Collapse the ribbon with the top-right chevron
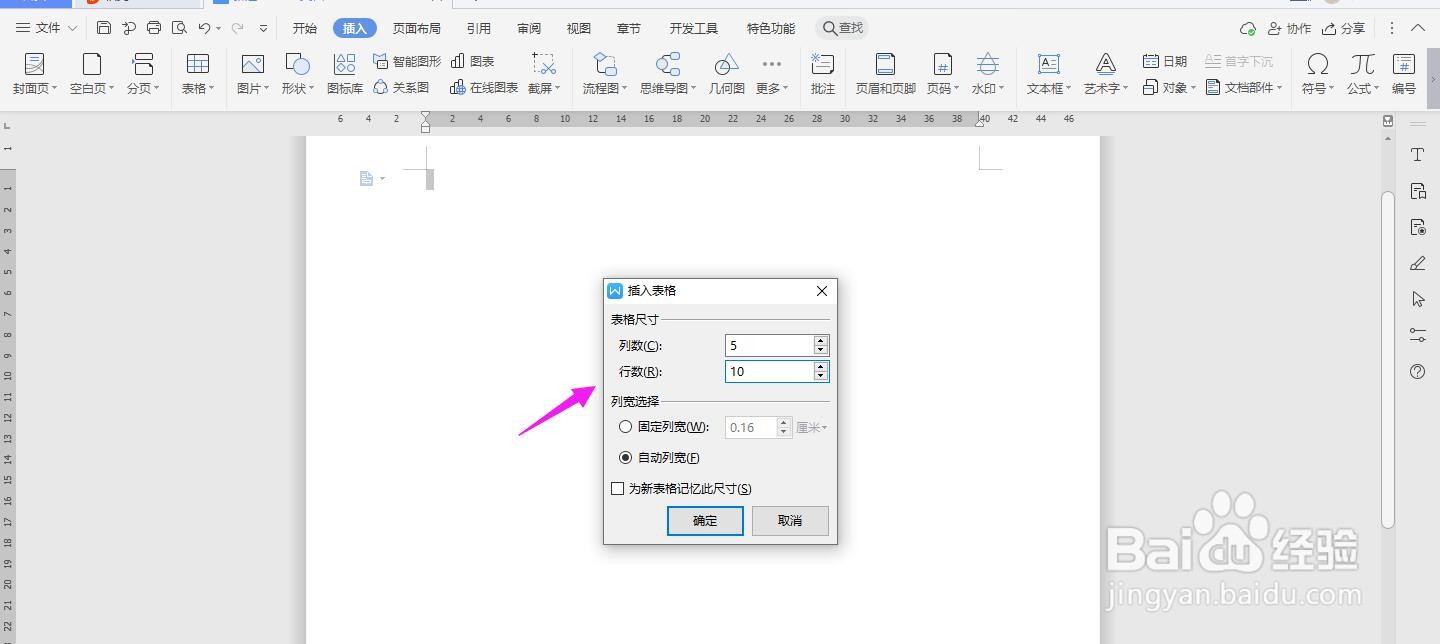This screenshot has width=1440, height=644. coord(1418,28)
